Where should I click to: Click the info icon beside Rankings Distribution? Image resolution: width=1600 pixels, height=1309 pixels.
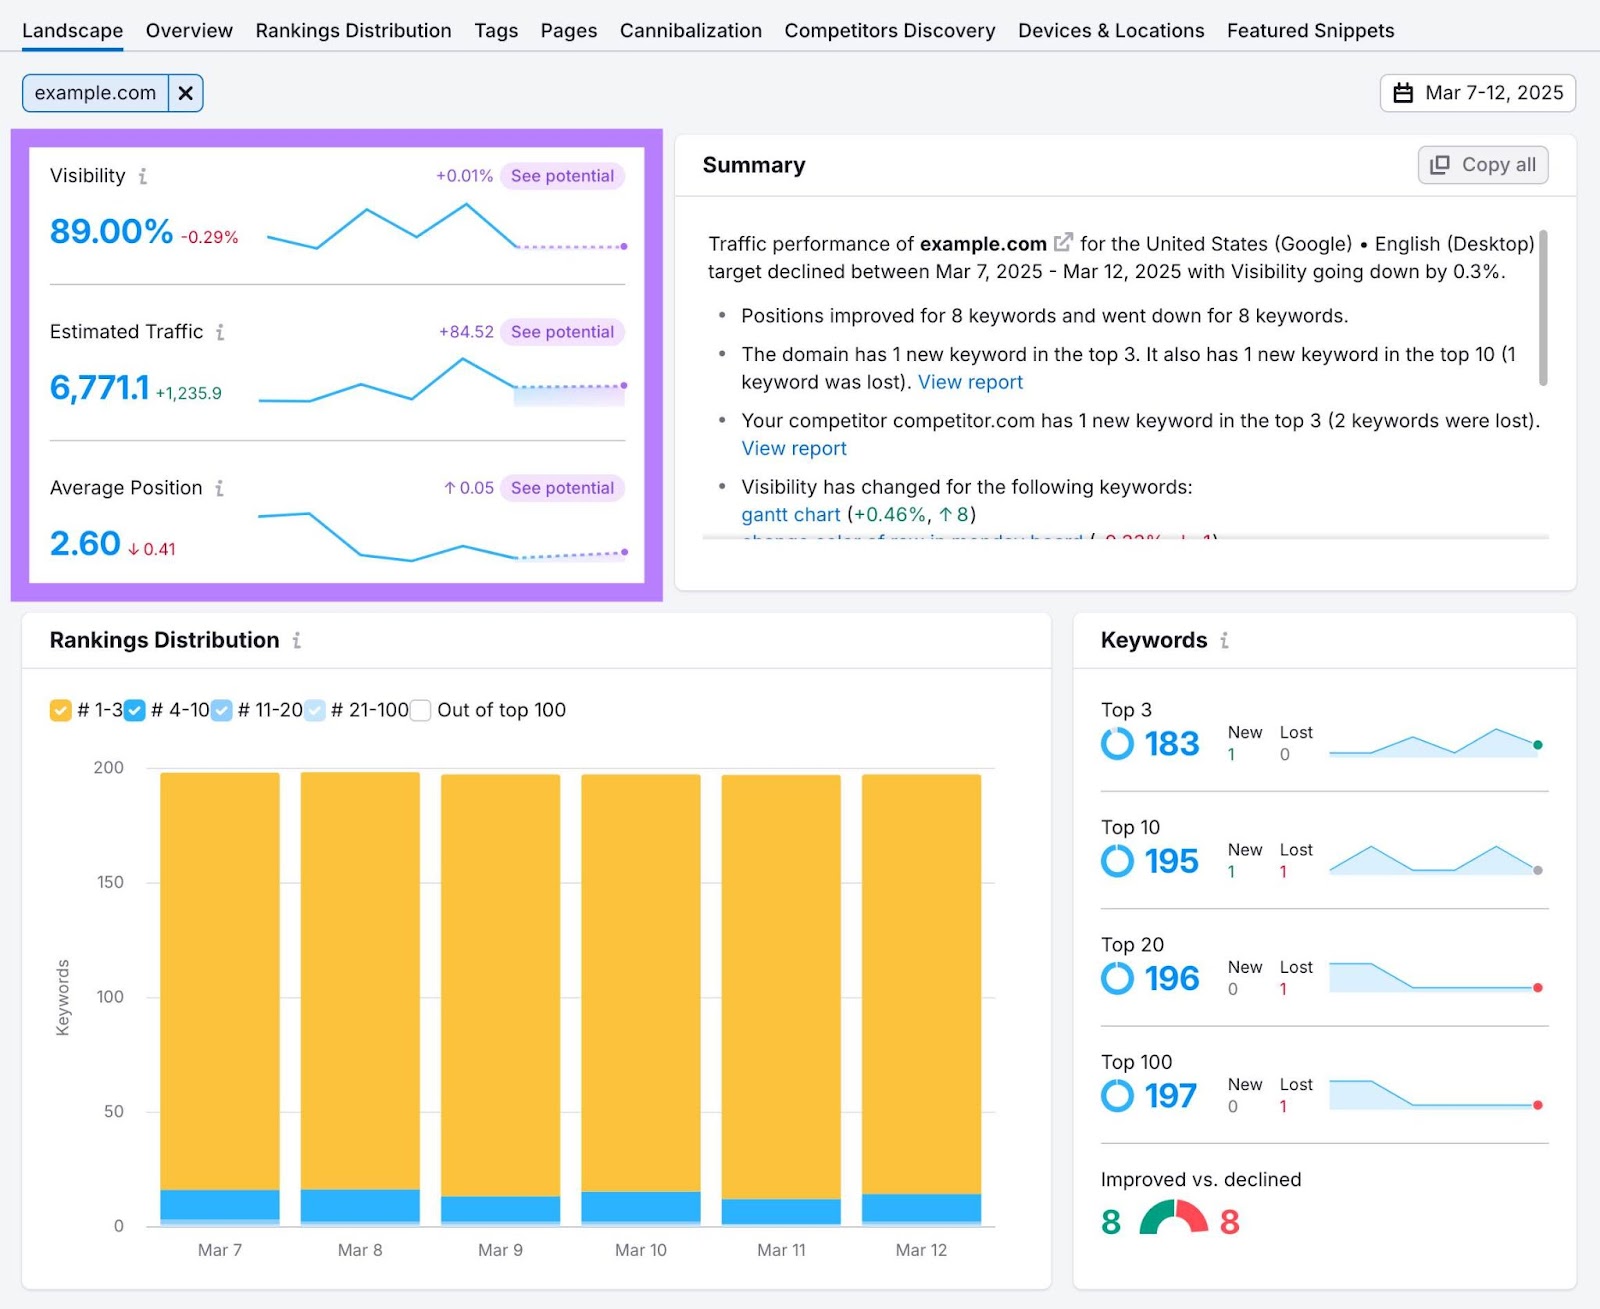pos(296,641)
